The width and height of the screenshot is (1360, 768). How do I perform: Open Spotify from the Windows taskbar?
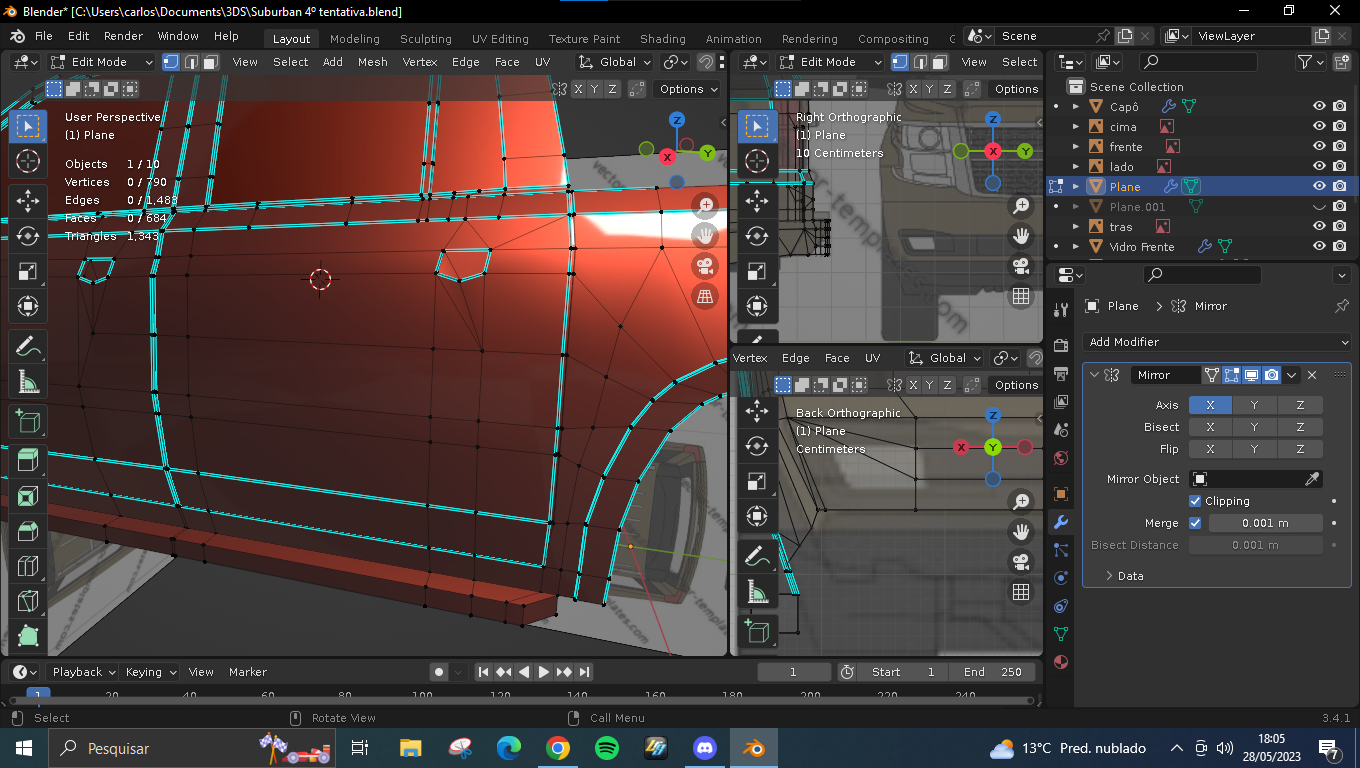point(607,748)
